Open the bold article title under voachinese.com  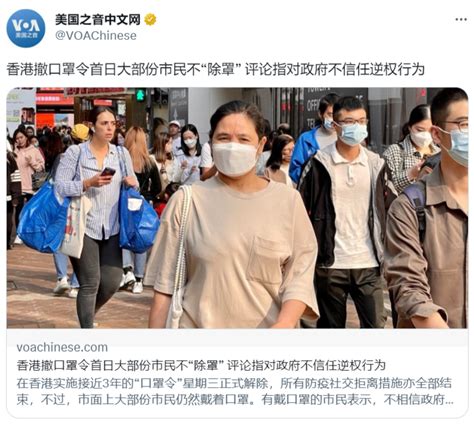201,365
